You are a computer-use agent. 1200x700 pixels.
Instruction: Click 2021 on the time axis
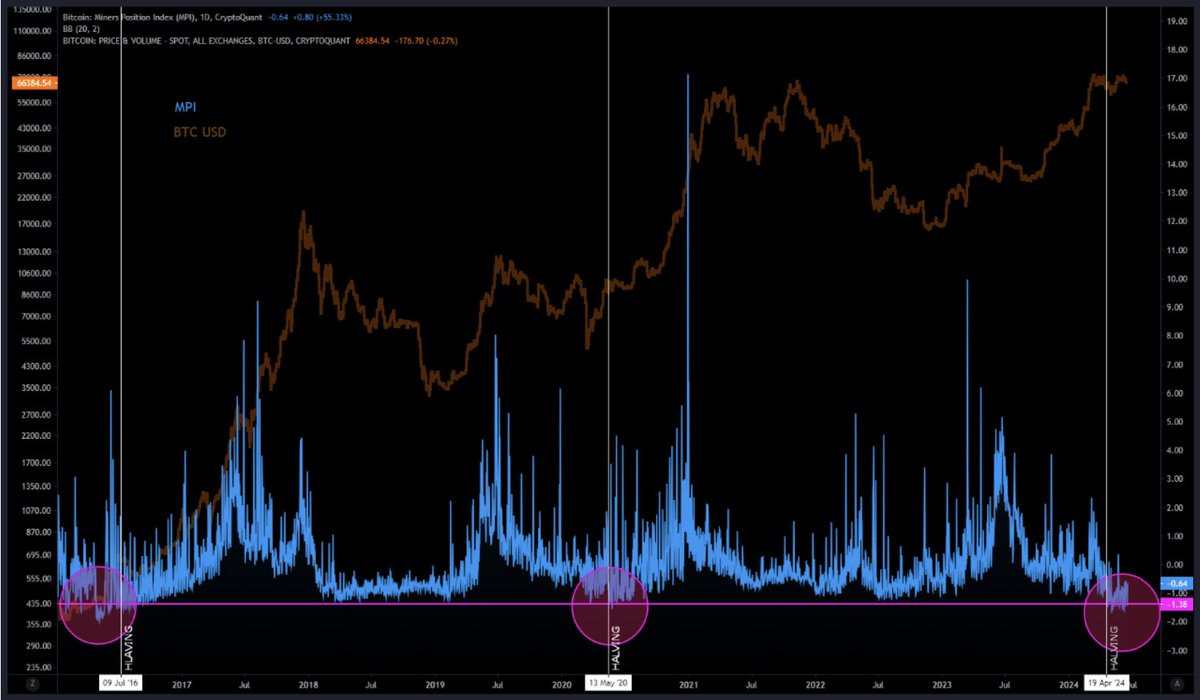point(688,684)
